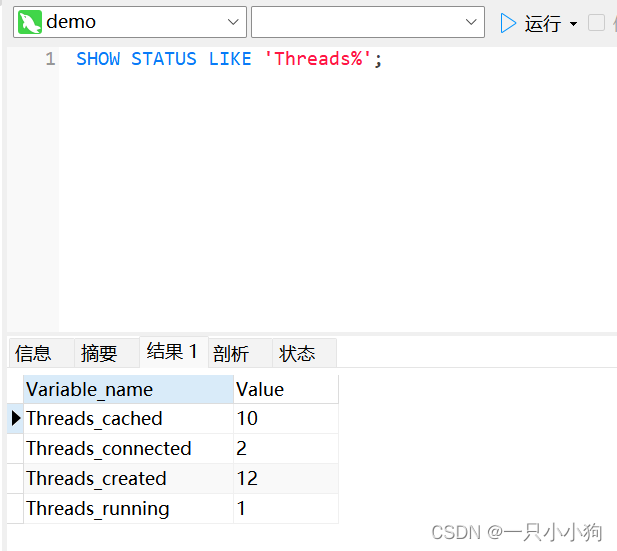This screenshot has width=617, height=551.
Task: Click the 运行 run button label
Action: (543, 24)
